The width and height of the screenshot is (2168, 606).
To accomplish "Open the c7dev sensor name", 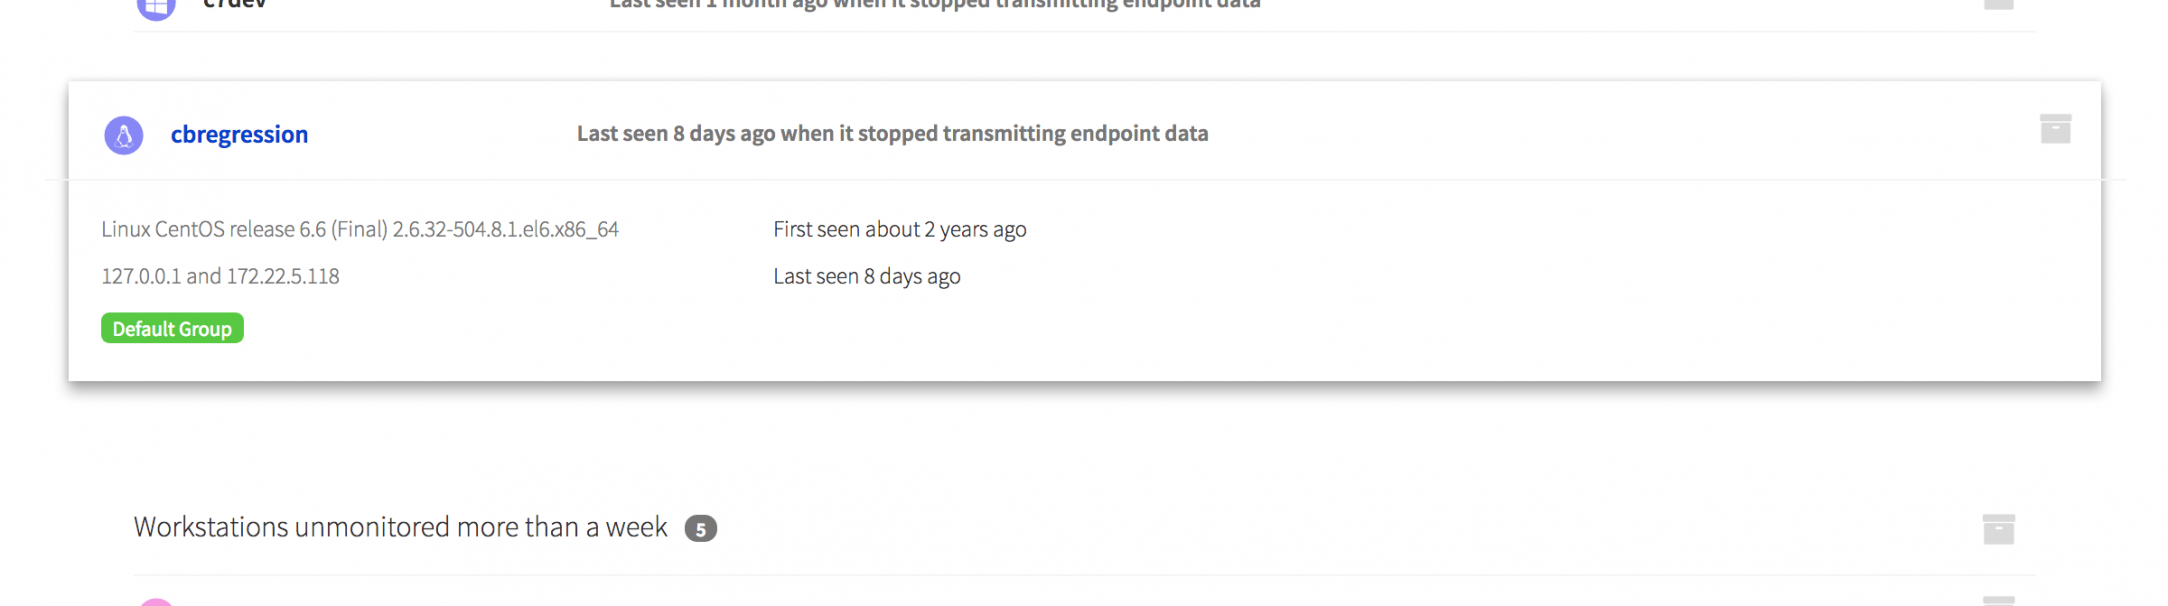I will 234,5.
